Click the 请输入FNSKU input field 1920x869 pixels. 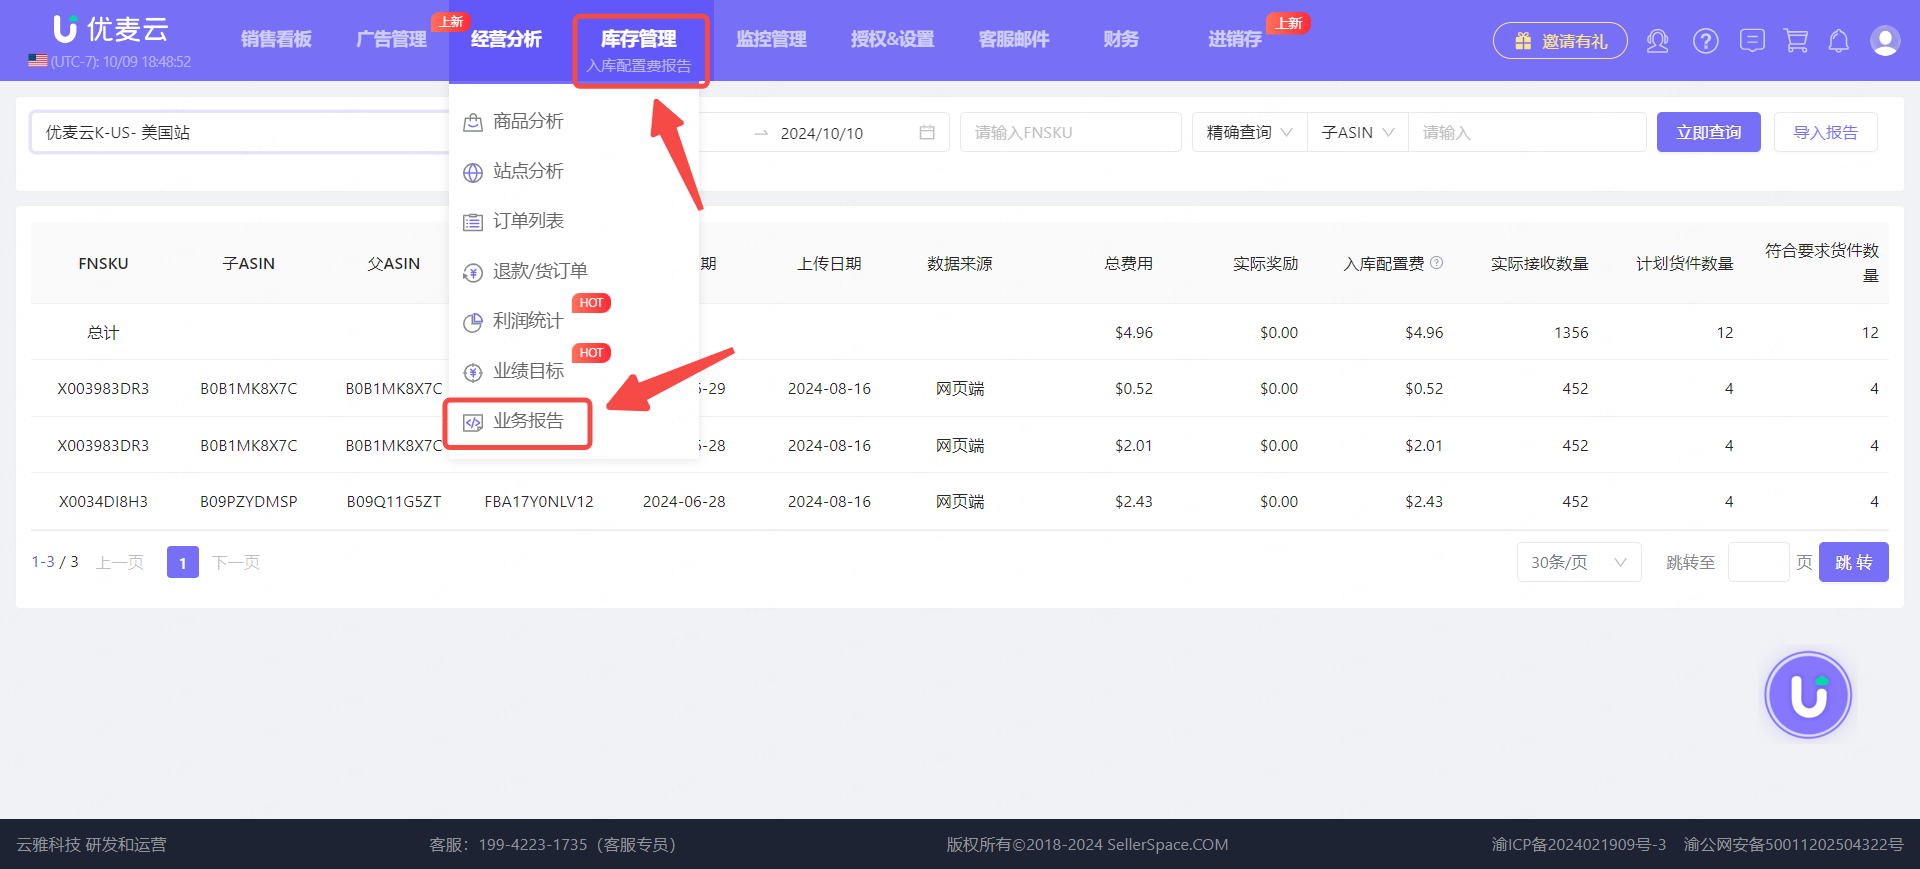click(1070, 133)
